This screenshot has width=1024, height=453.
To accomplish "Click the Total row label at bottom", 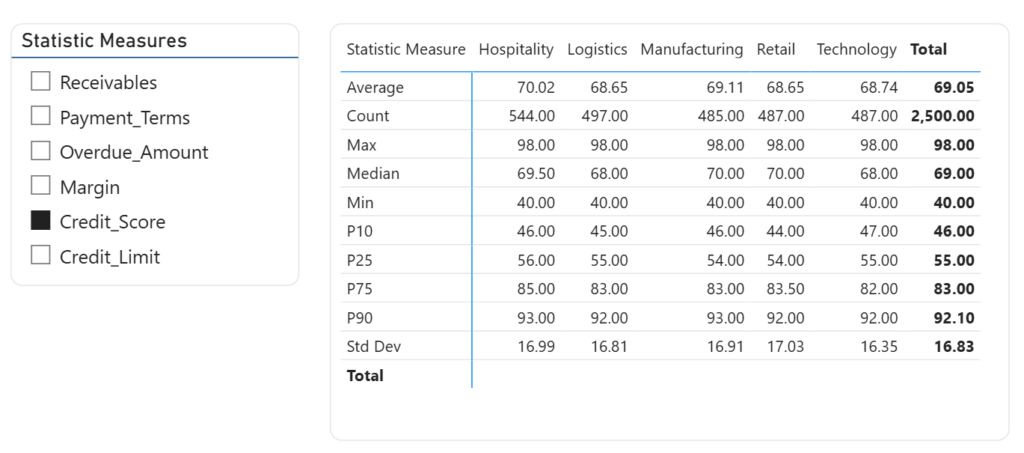I will tap(365, 376).
